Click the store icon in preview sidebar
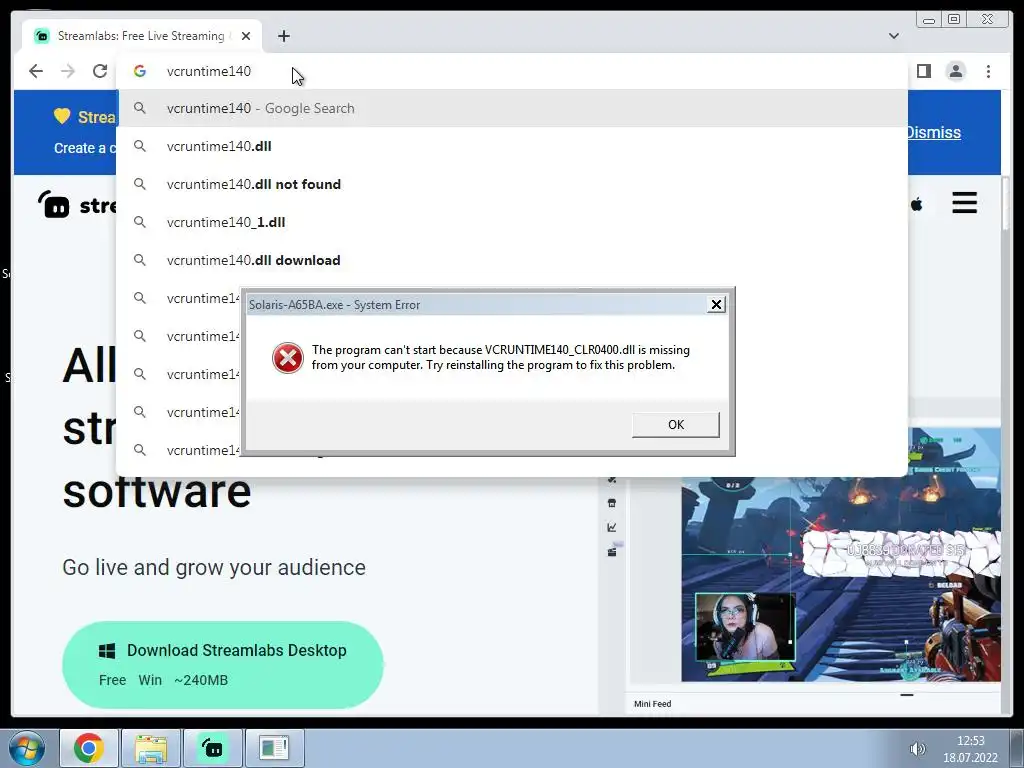 [x=612, y=503]
